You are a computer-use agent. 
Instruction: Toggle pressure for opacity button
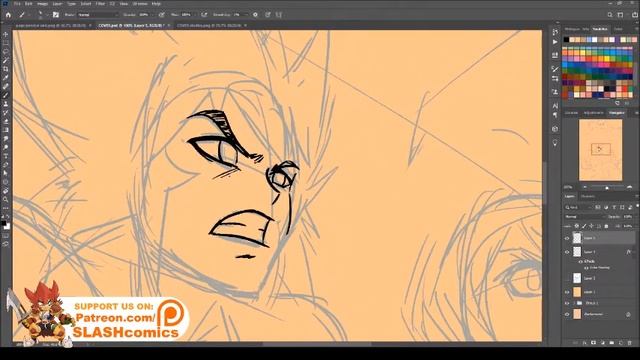point(162,15)
